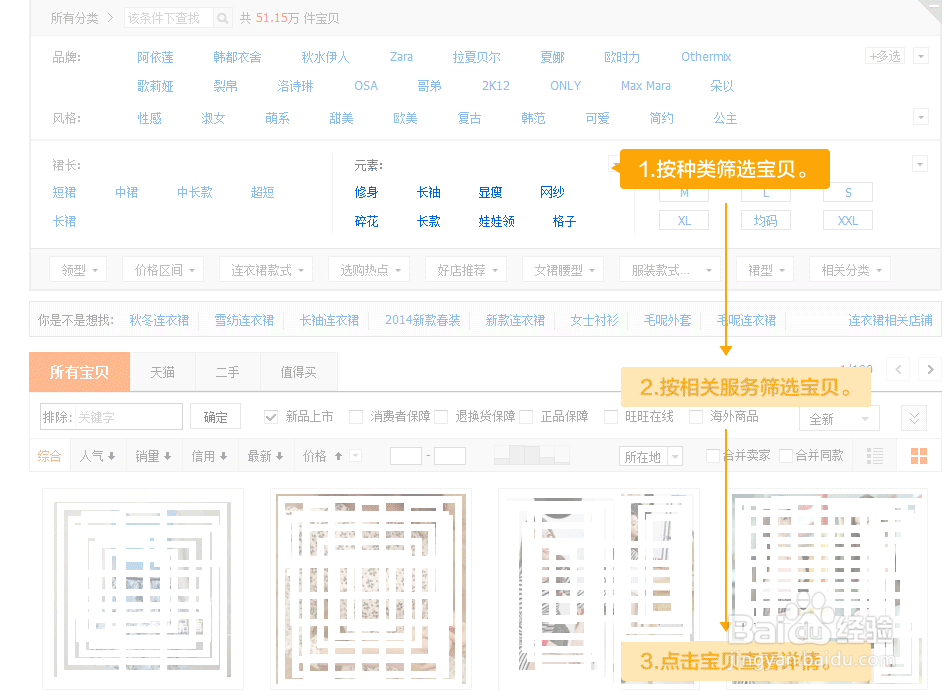Open 连衣裙相关店铺 link

coord(890,320)
